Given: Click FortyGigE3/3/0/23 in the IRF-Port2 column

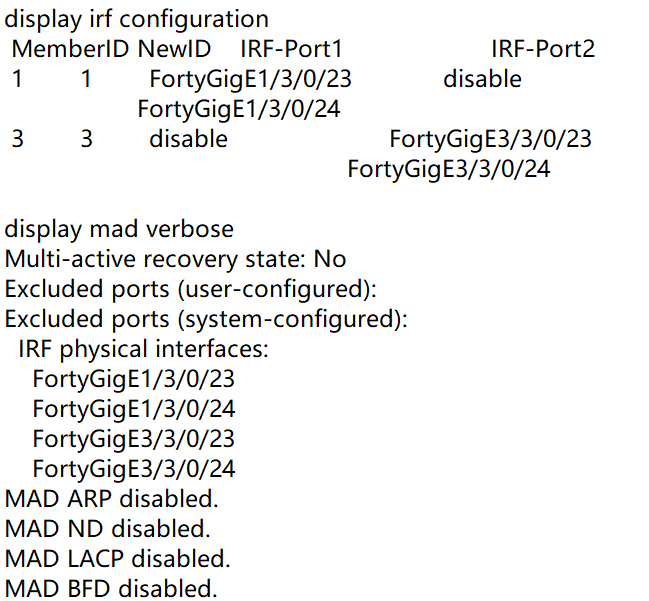Looking at the screenshot, I should click(490, 139).
